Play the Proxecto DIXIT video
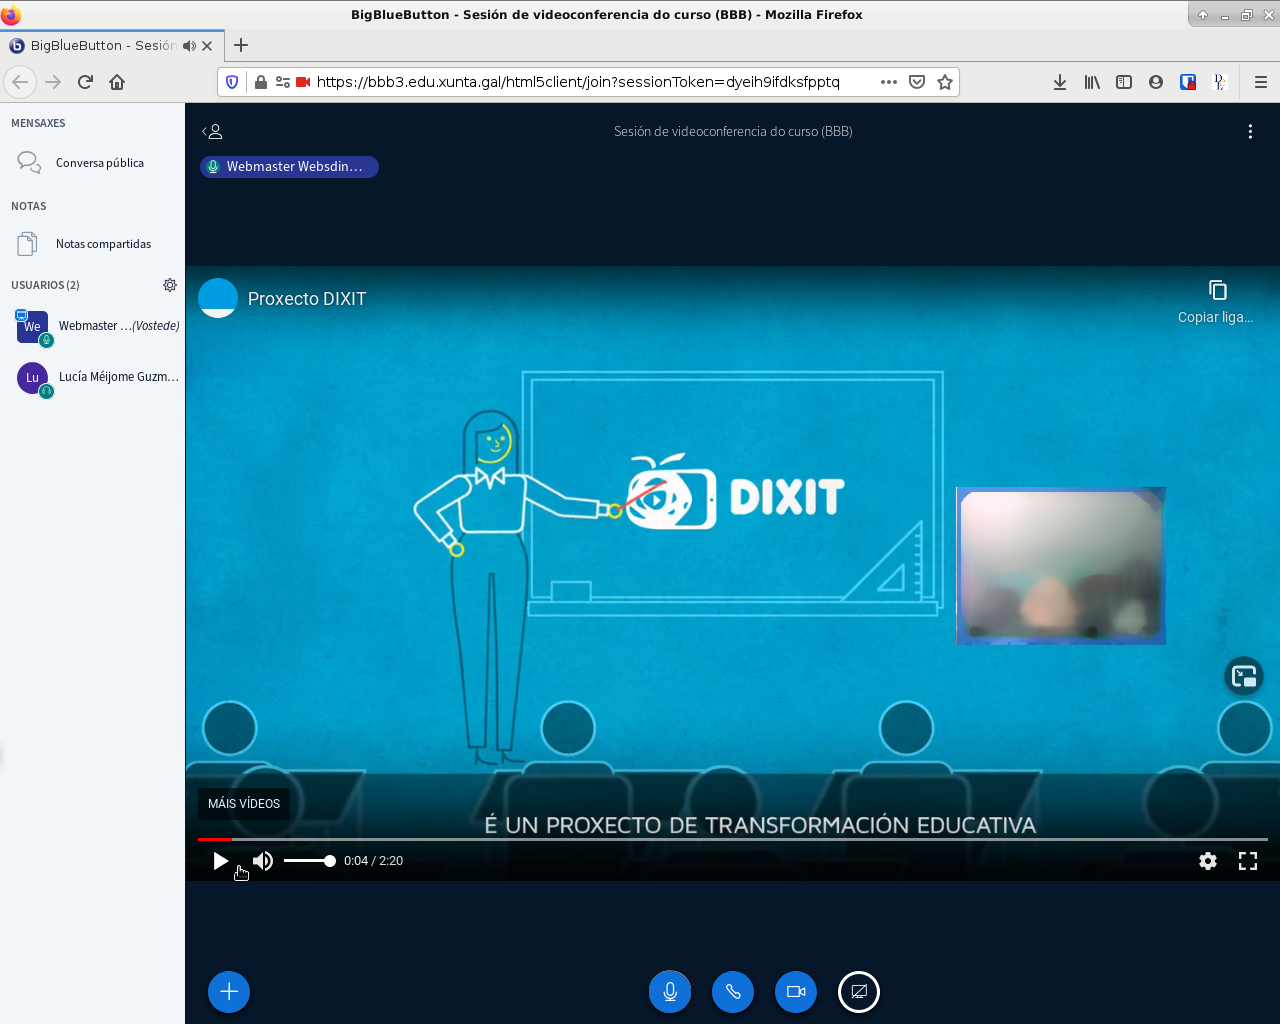Screen dimensions: 1280x1024 pos(221,861)
